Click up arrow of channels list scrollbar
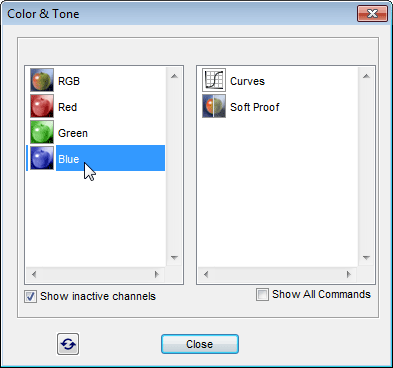The image size is (393, 368). pyautogui.click(x=174, y=76)
